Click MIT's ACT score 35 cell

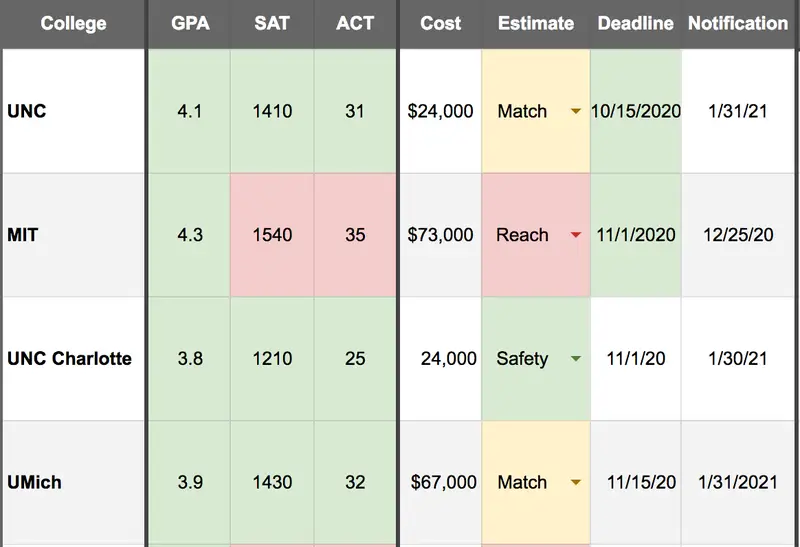click(x=354, y=235)
